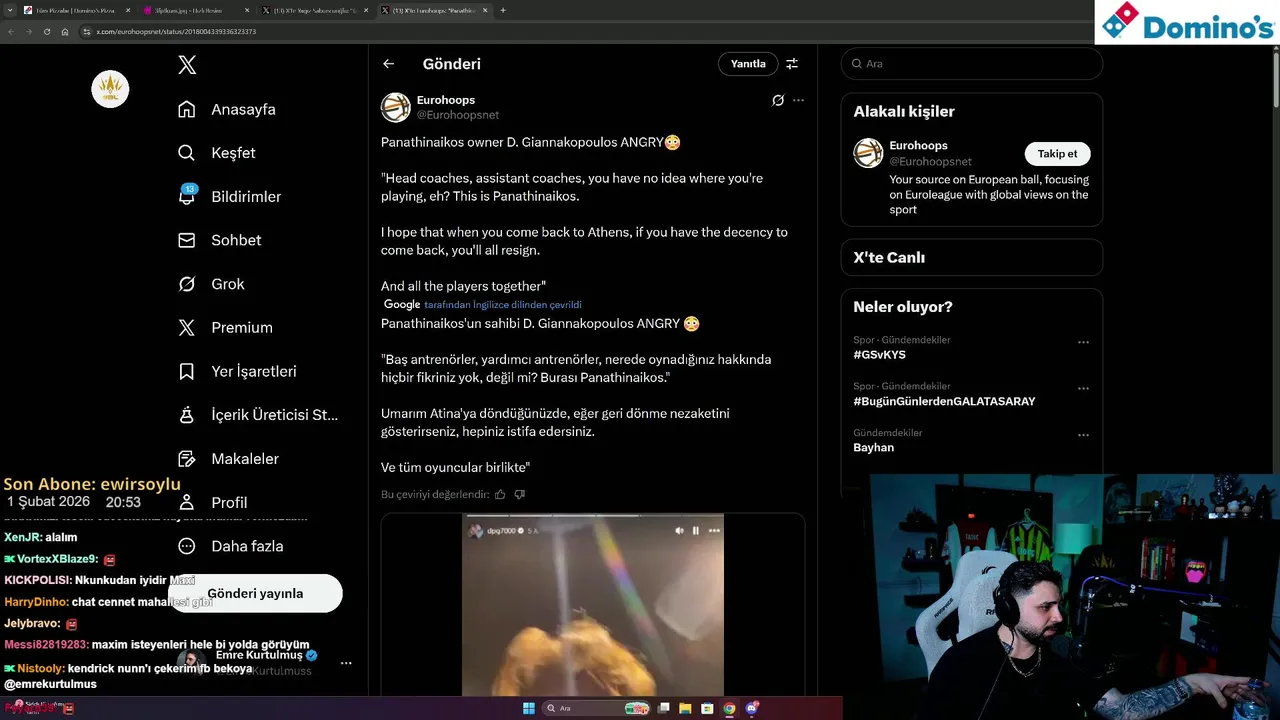Click the back arrow beside Gönderi

[x=389, y=64]
